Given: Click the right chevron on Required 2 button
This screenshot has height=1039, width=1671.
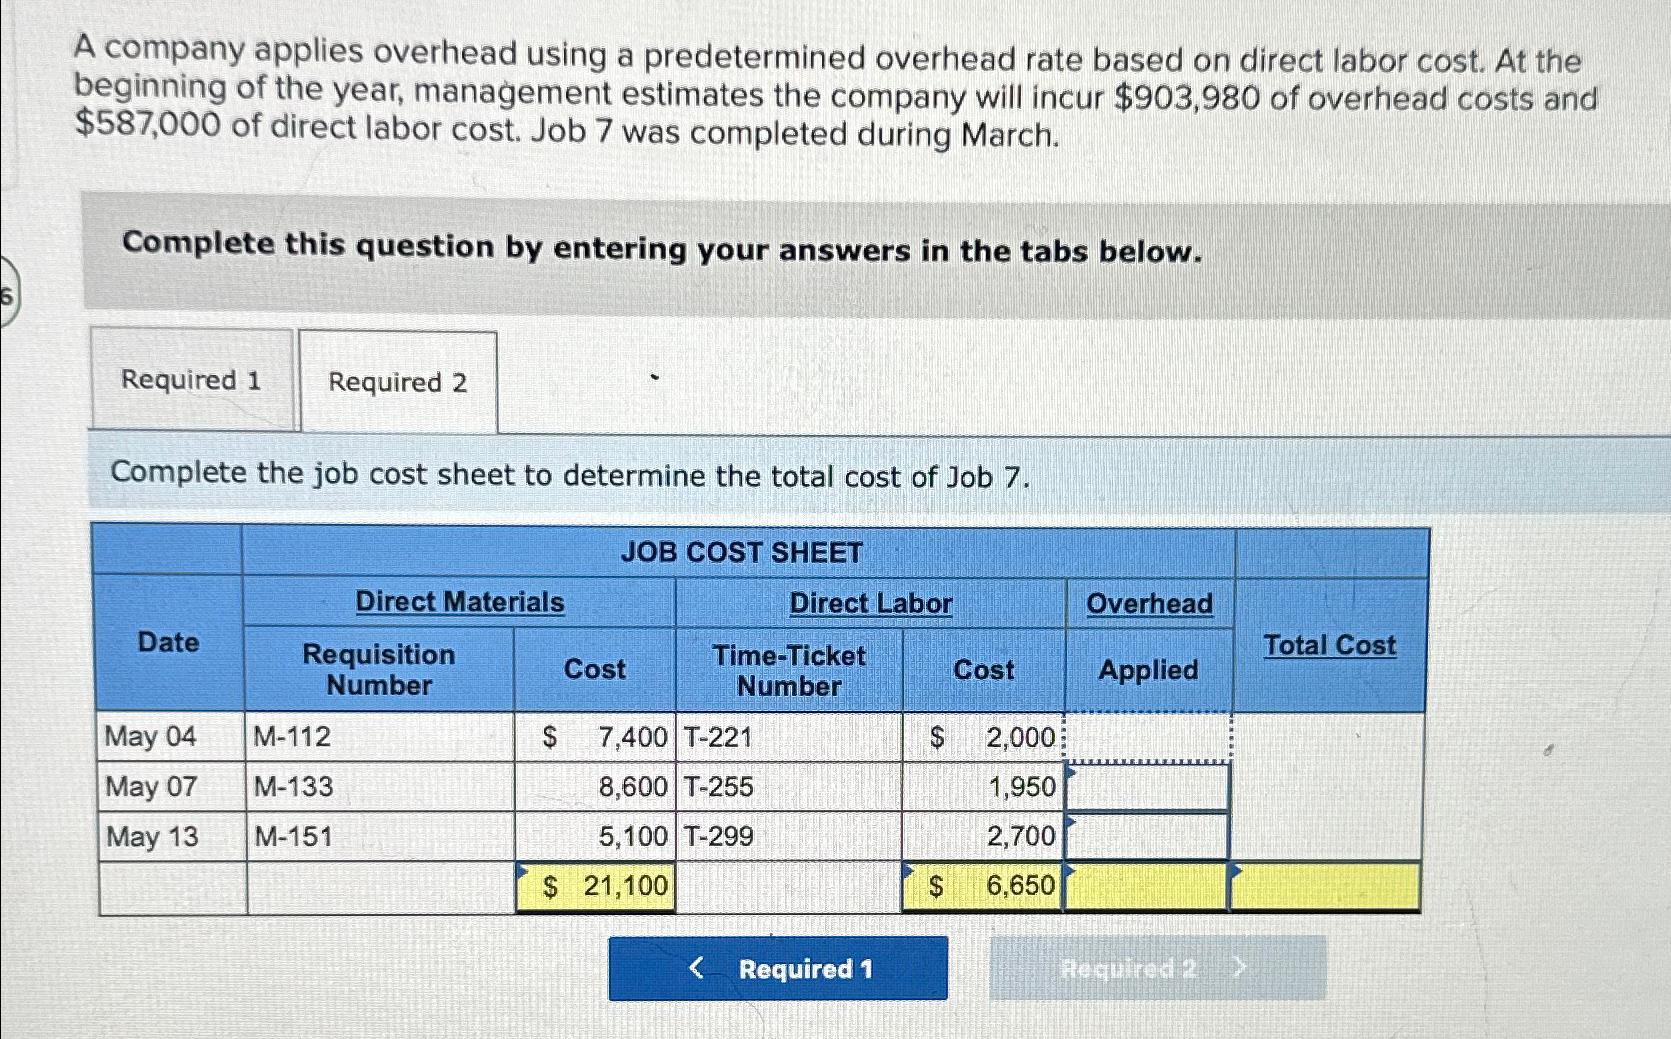Looking at the screenshot, I should coord(1240,968).
